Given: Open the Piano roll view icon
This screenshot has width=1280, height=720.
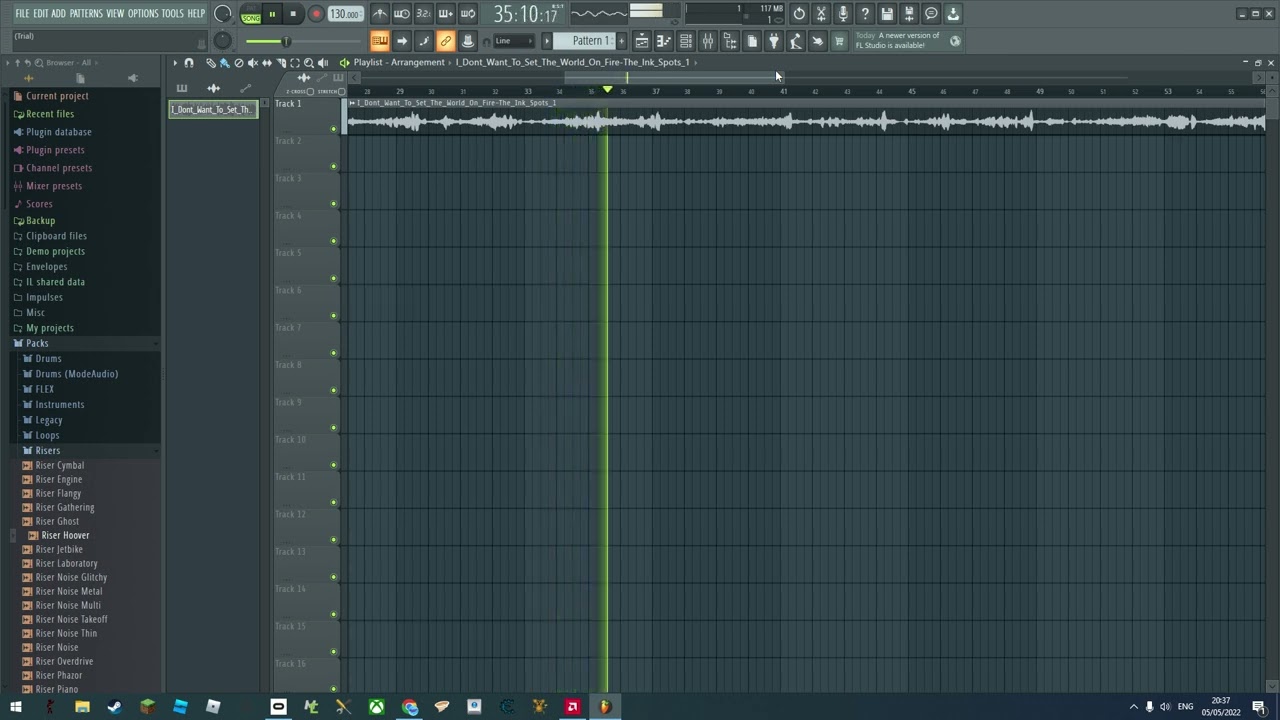Looking at the screenshot, I should tap(664, 41).
